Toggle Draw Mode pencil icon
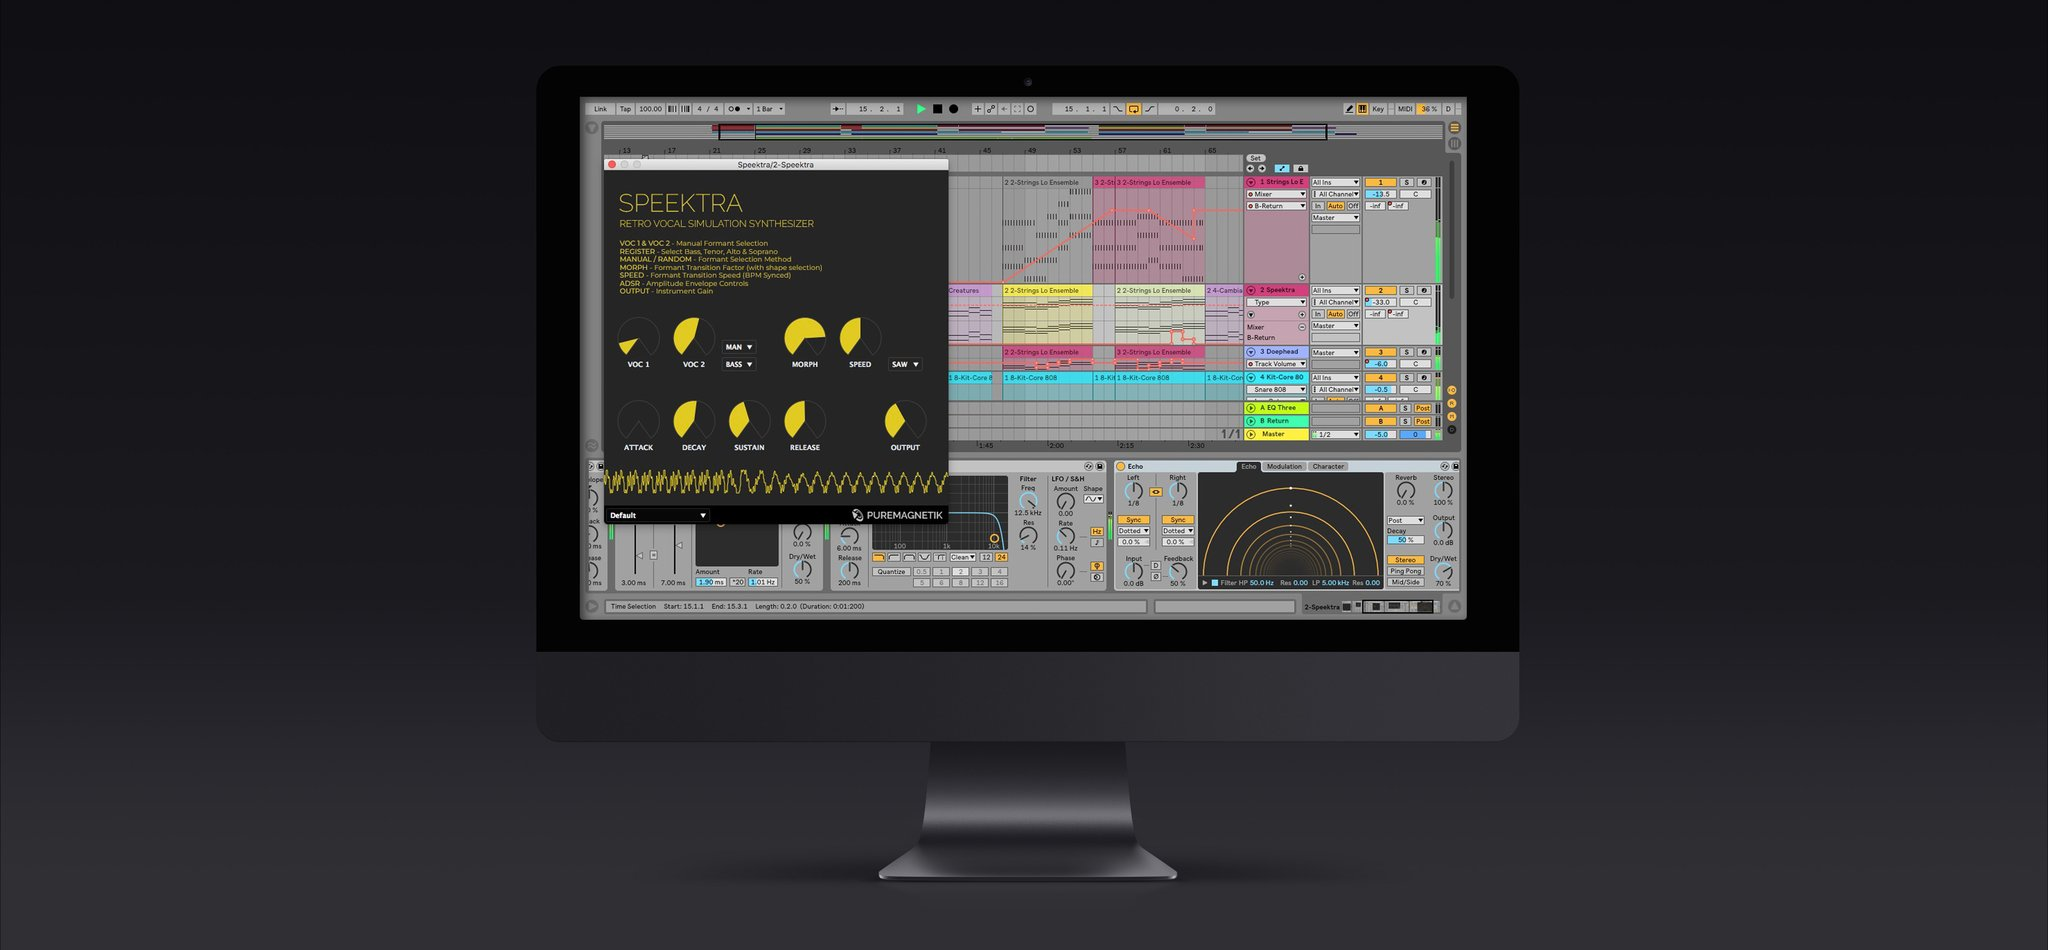 click(1349, 109)
